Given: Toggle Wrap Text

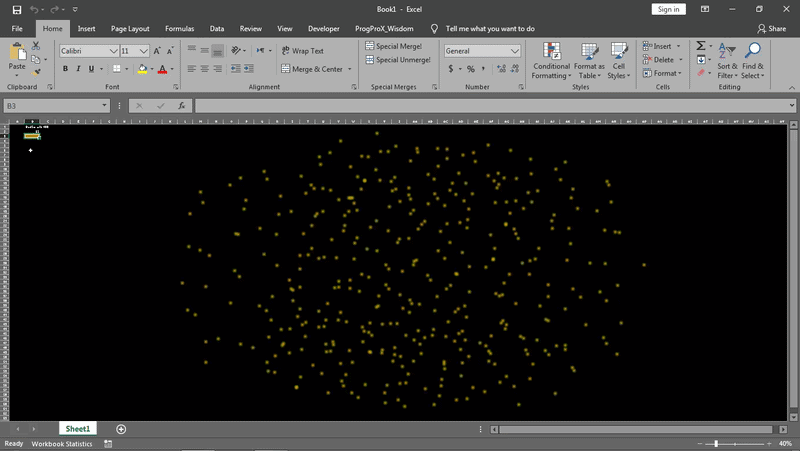Looking at the screenshot, I should pos(303,51).
